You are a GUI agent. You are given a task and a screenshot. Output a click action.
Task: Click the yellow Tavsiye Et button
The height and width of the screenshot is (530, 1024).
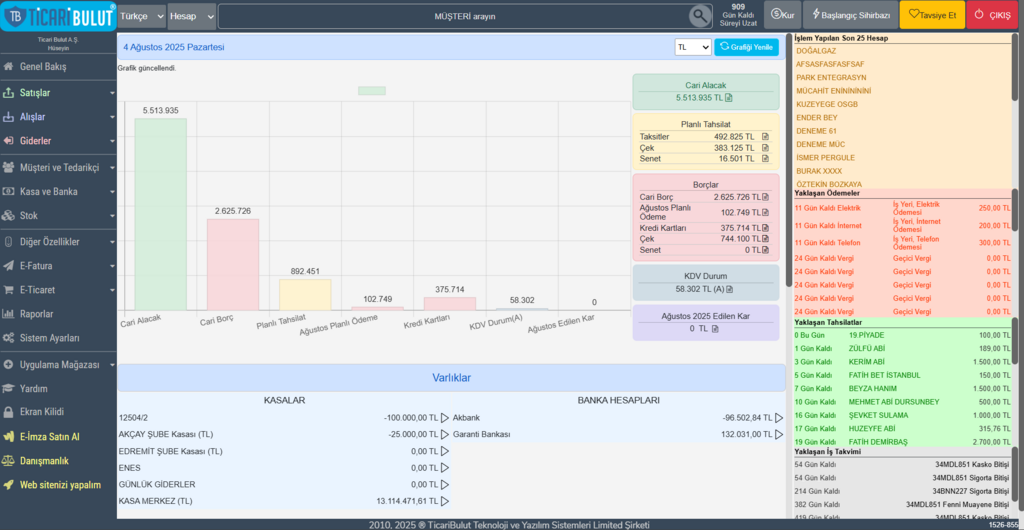(931, 16)
